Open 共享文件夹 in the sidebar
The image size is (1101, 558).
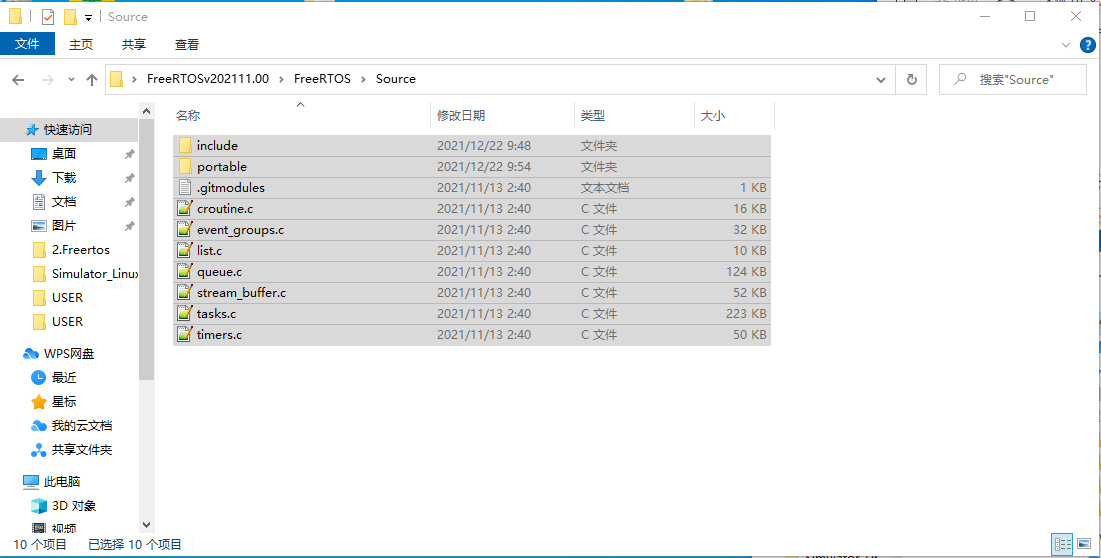click(x=81, y=449)
